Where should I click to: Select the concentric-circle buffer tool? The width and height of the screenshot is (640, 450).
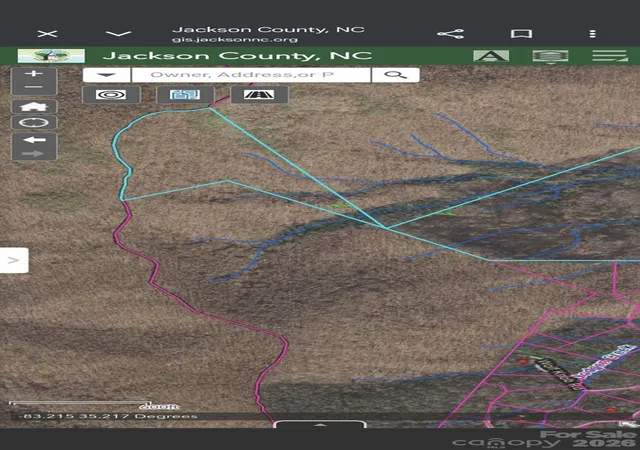click(111, 95)
